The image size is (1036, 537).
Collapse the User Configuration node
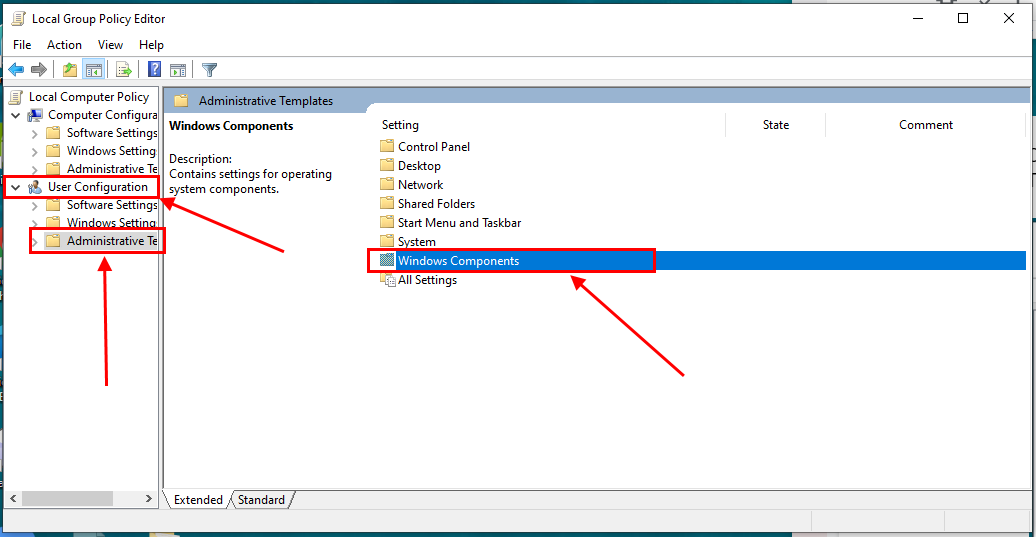16,188
